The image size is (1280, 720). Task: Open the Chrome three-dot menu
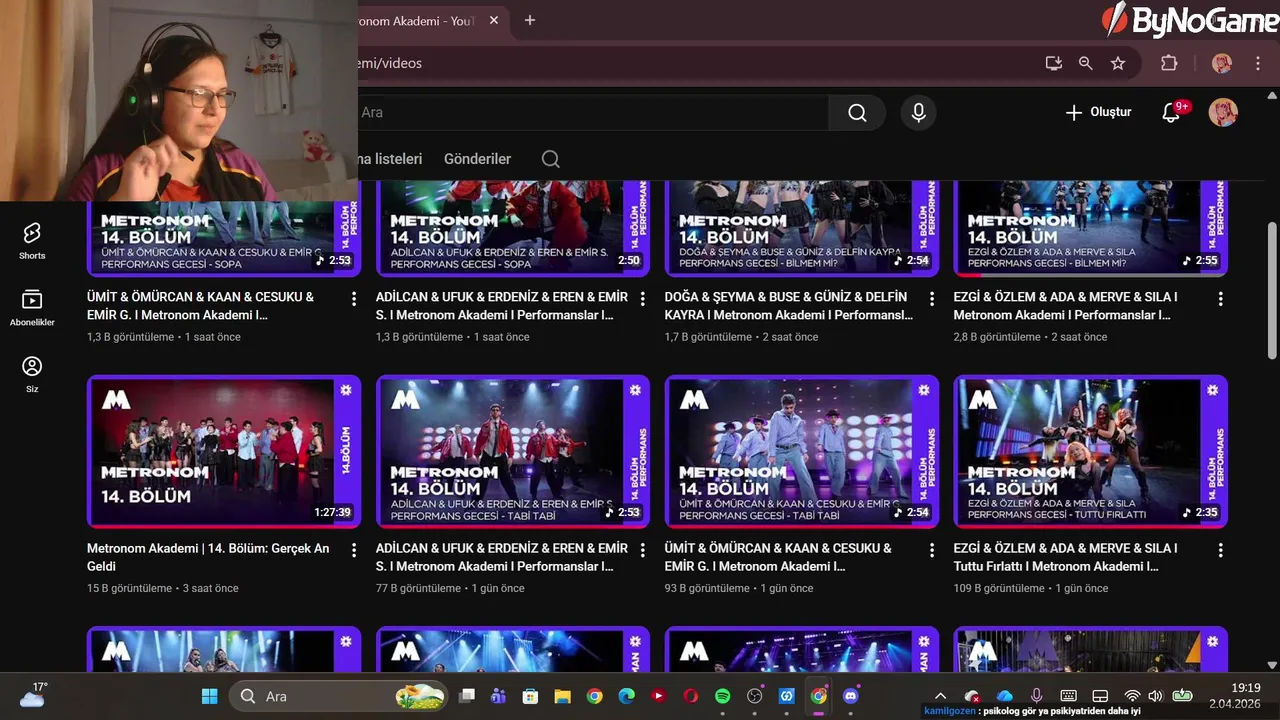click(x=1258, y=63)
